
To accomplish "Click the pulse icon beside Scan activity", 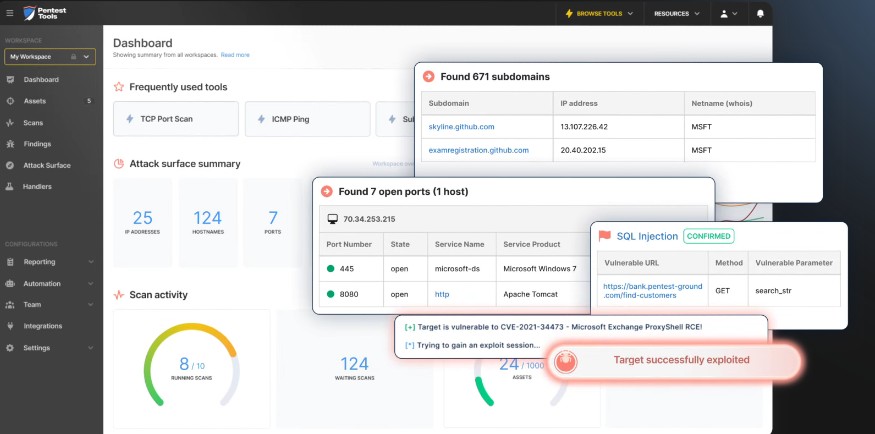I will coord(118,295).
